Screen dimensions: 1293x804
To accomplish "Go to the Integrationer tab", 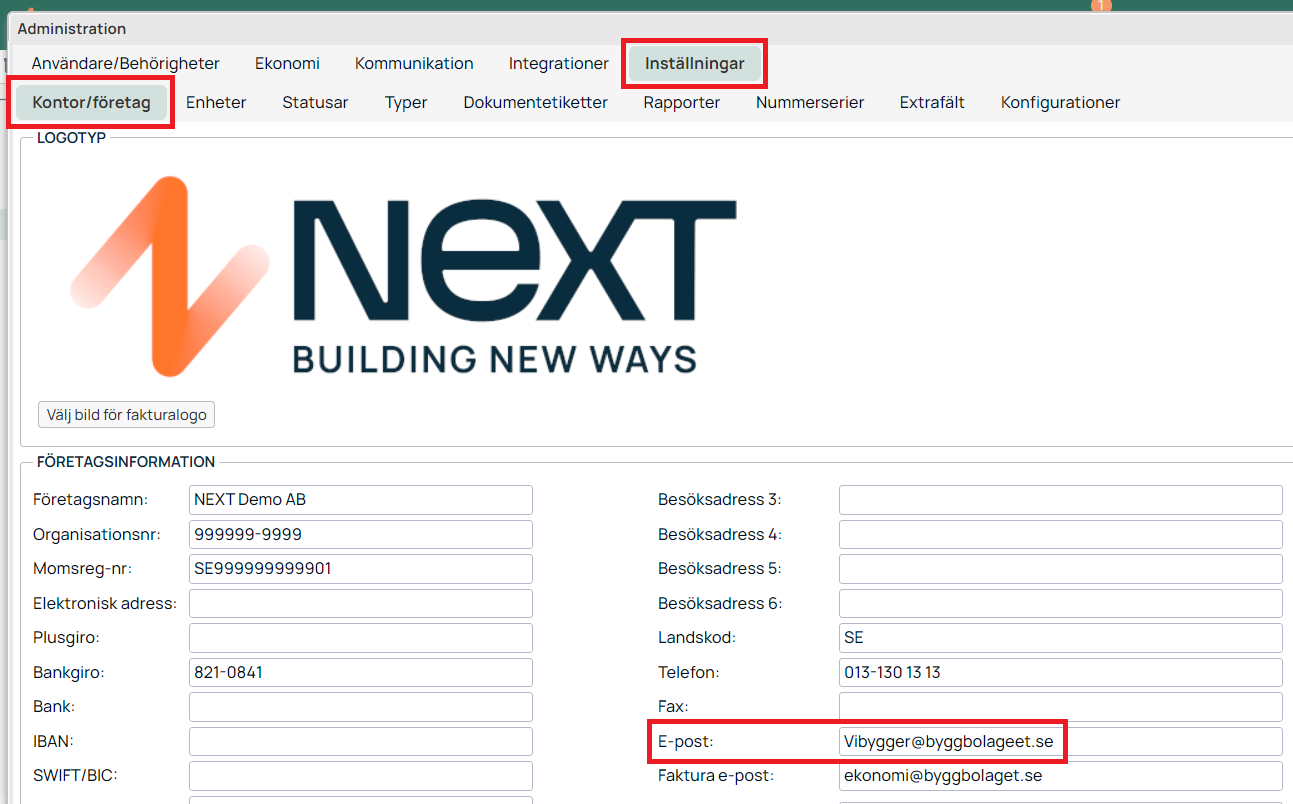I will 558,63.
